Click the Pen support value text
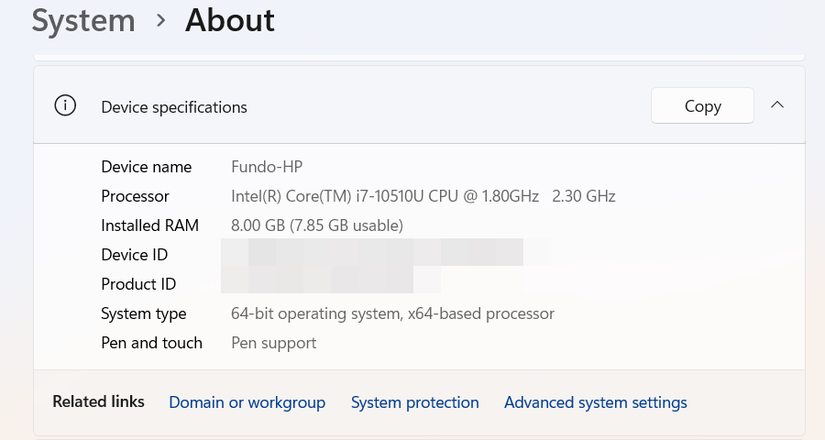 pos(274,343)
